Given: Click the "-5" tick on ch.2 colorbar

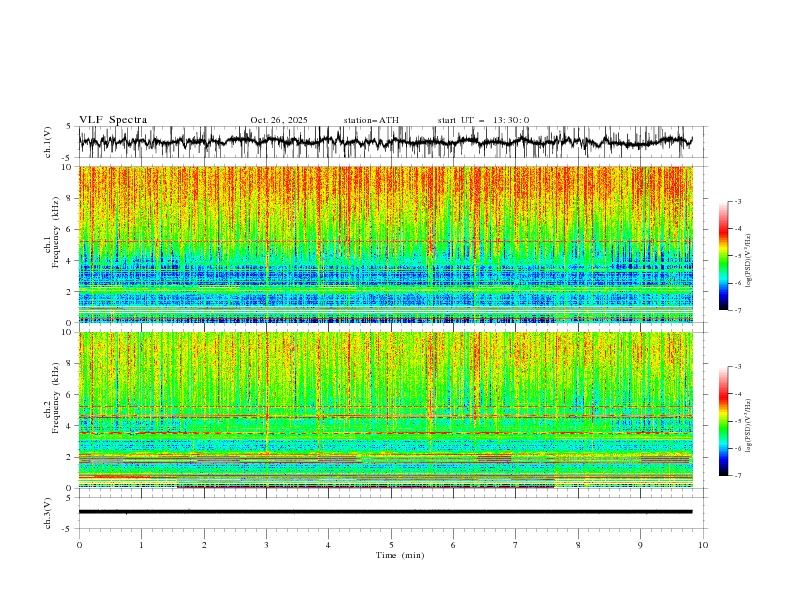Looking at the screenshot, I should coord(738,421).
